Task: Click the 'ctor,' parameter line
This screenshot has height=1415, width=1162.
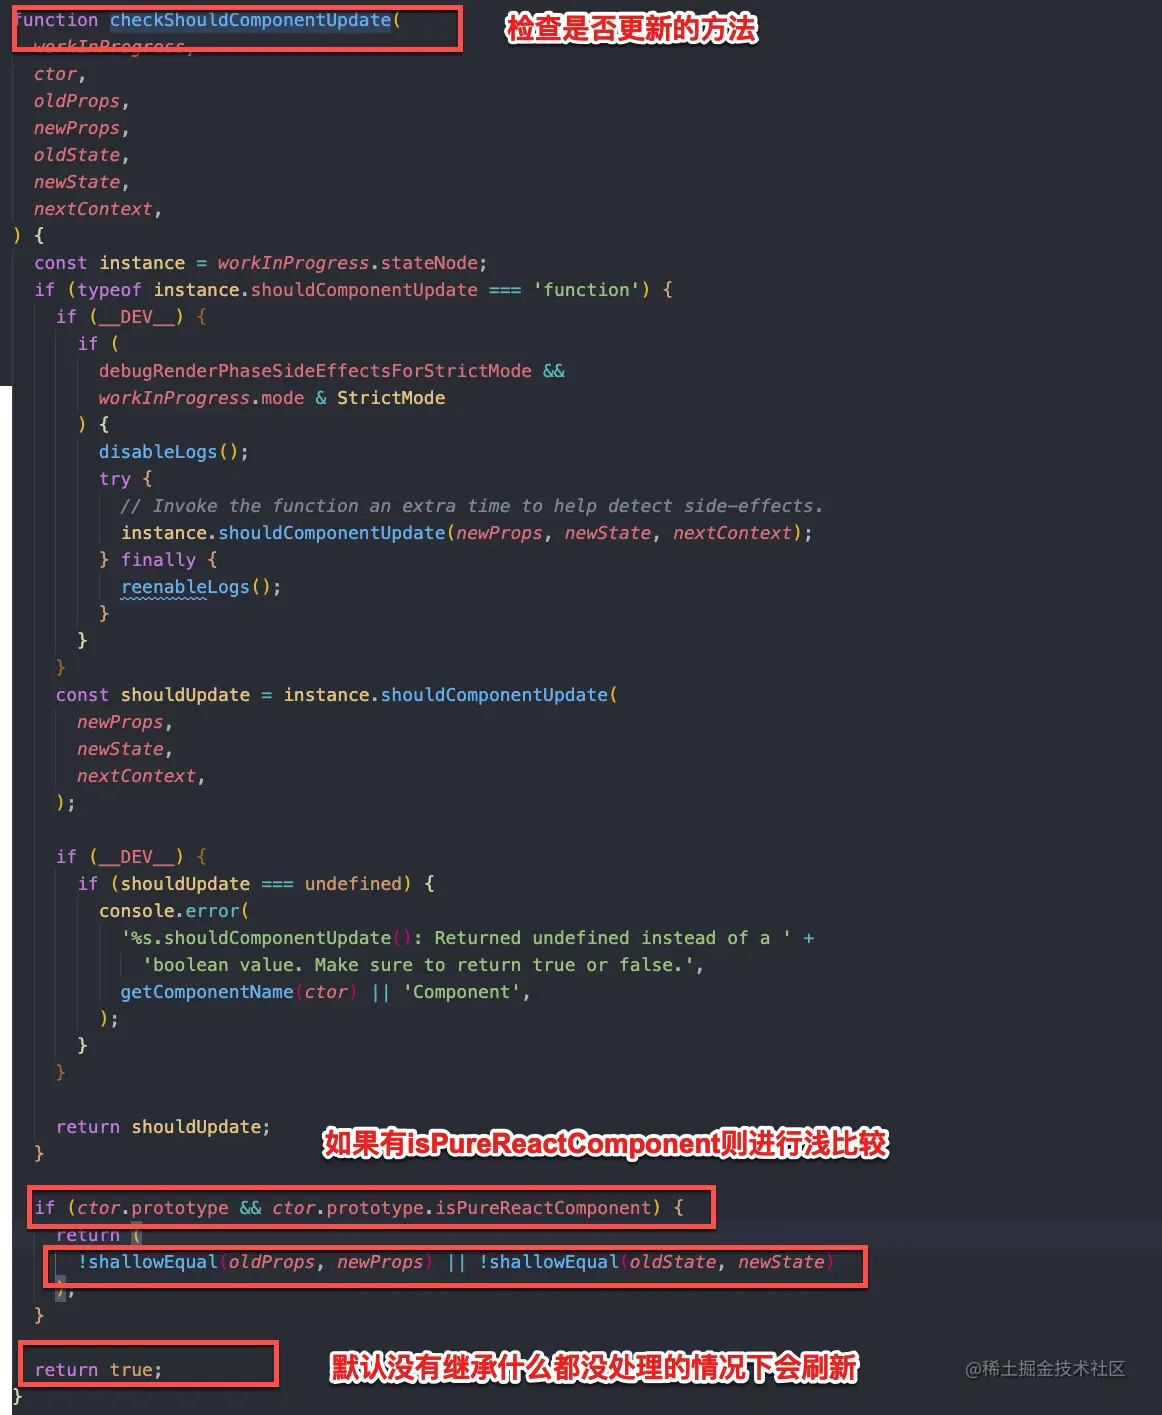Action: pos(60,74)
